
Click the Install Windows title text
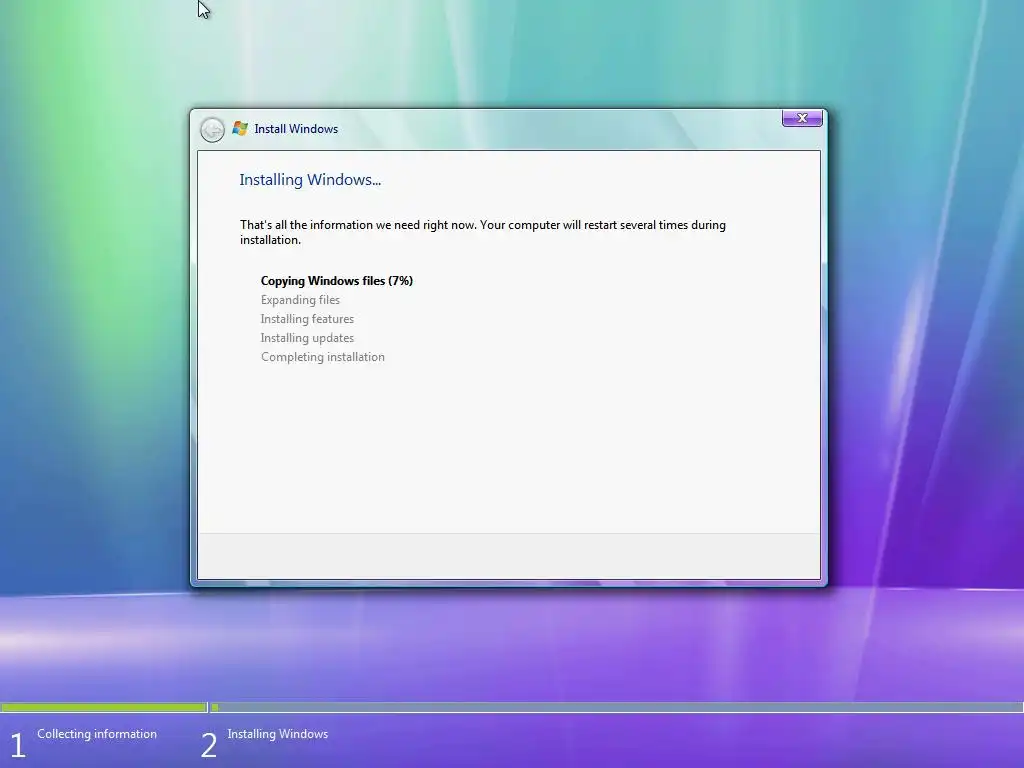296,129
